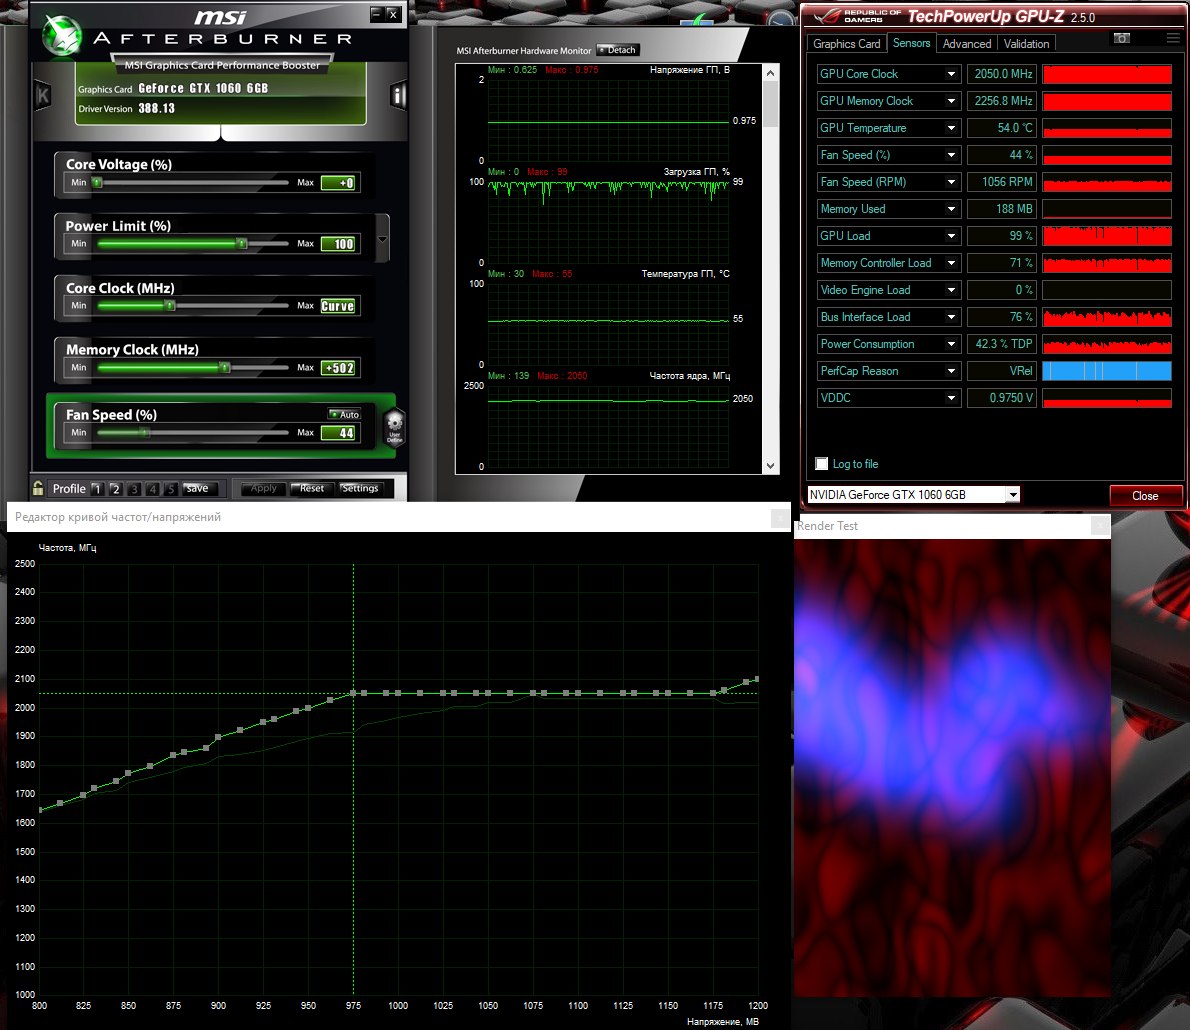Click the MSI Afterburner logo icon

pos(62,34)
